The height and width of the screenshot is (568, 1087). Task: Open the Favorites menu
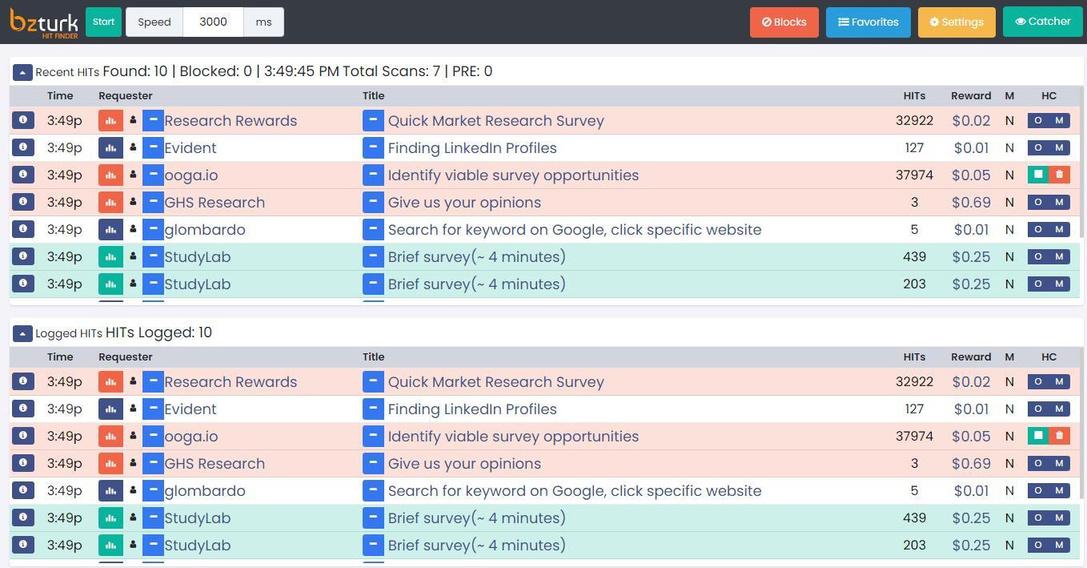pyautogui.click(x=868, y=22)
